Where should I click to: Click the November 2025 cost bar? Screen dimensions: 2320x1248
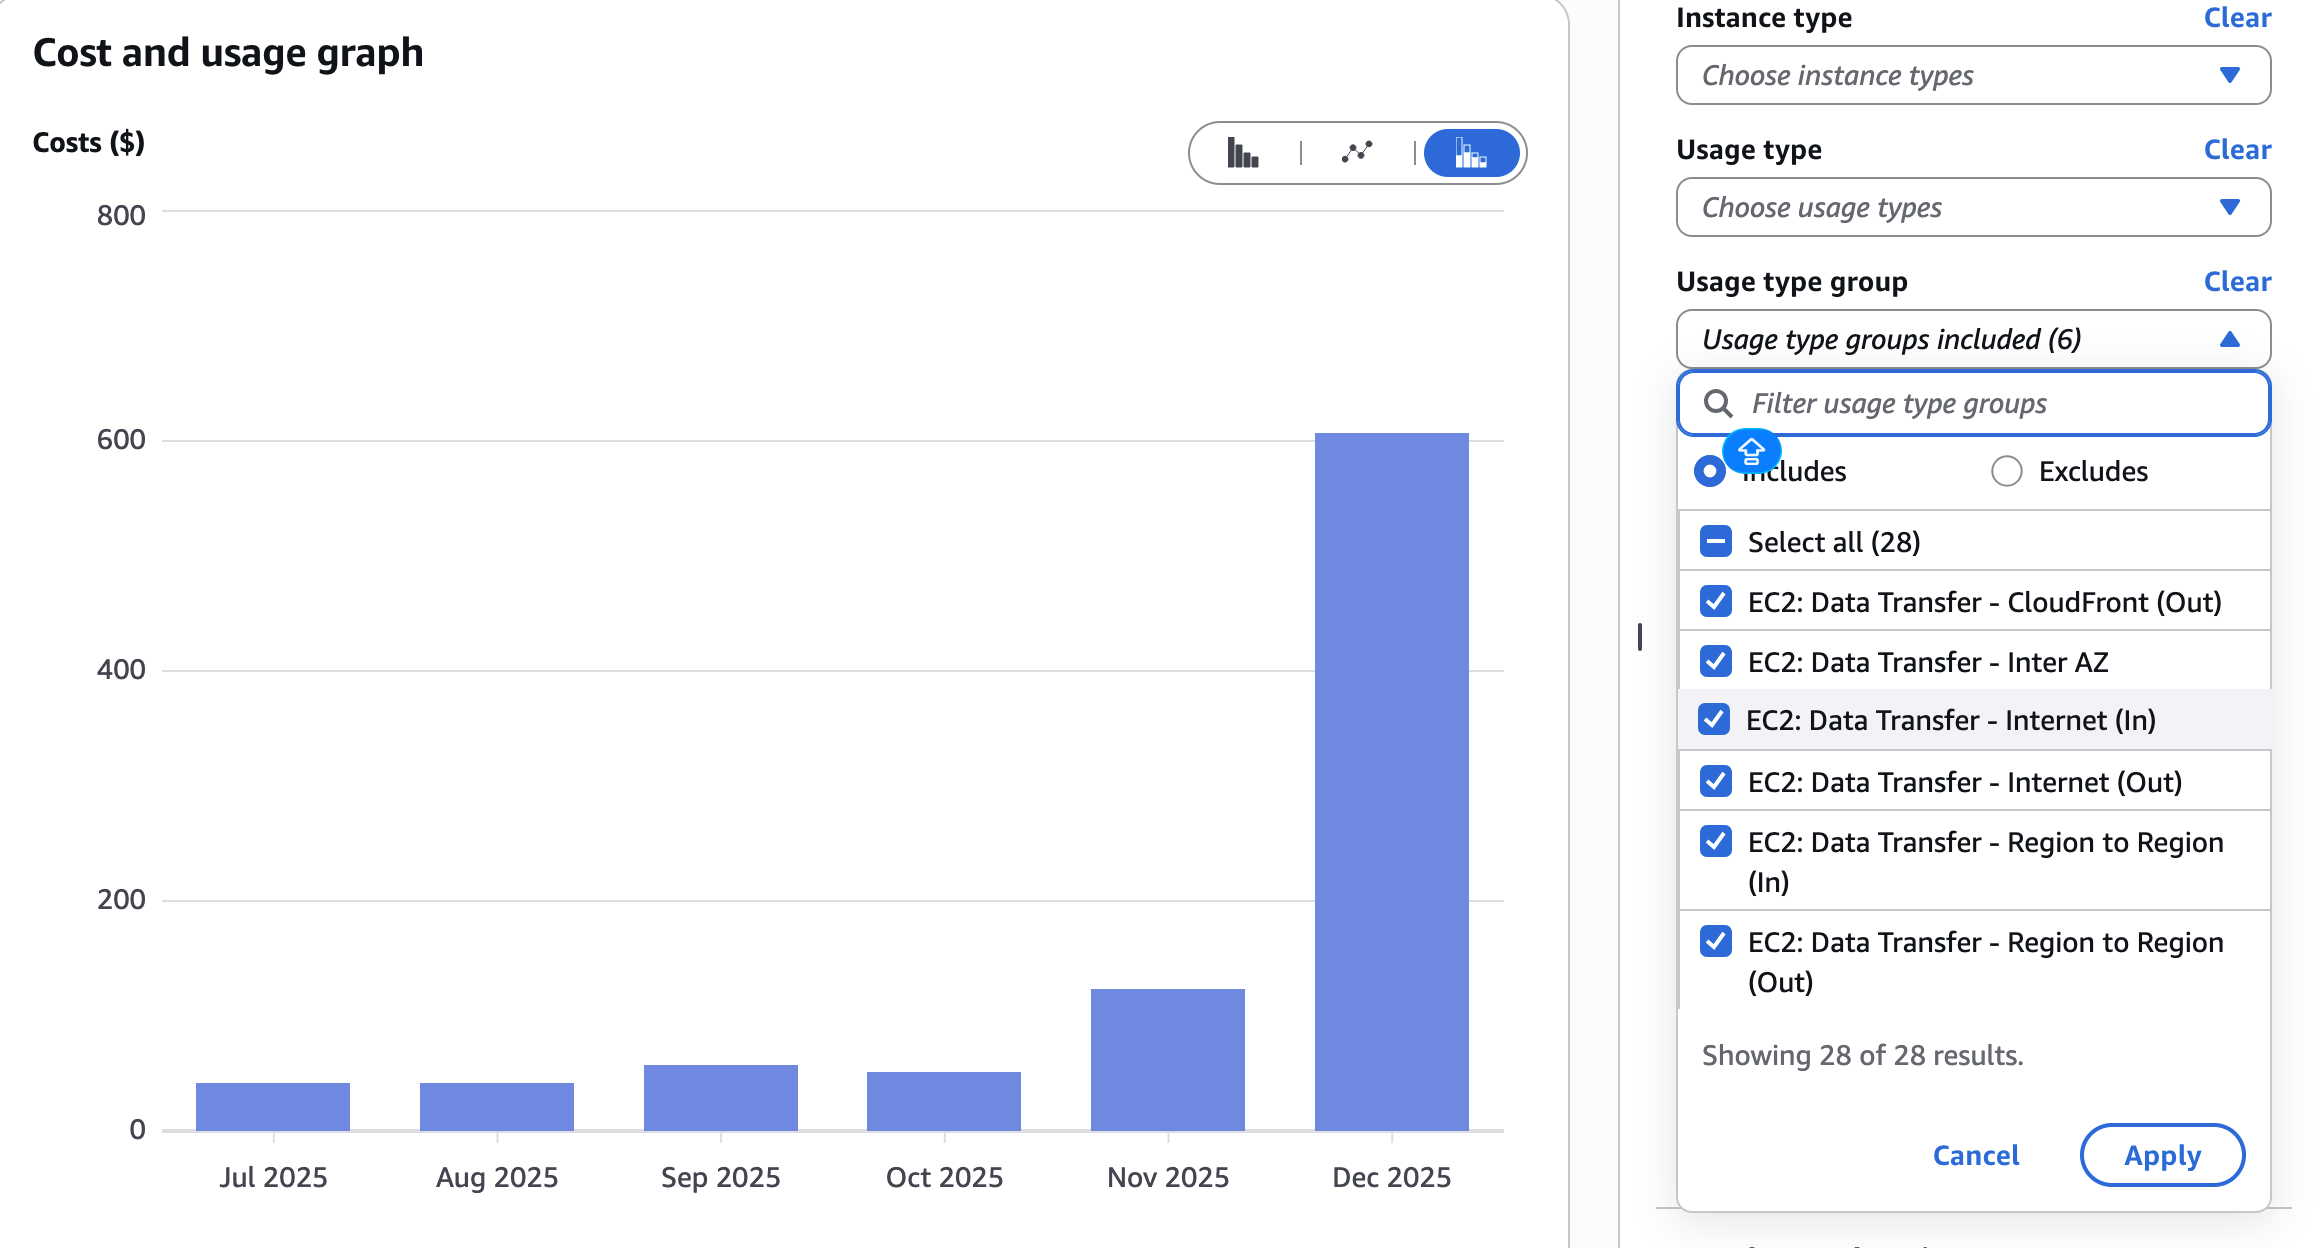tap(1167, 1059)
